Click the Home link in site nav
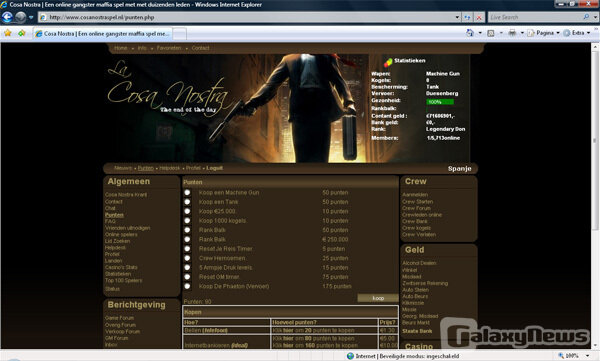Screen dimensions: 600x361 tap(121, 48)
